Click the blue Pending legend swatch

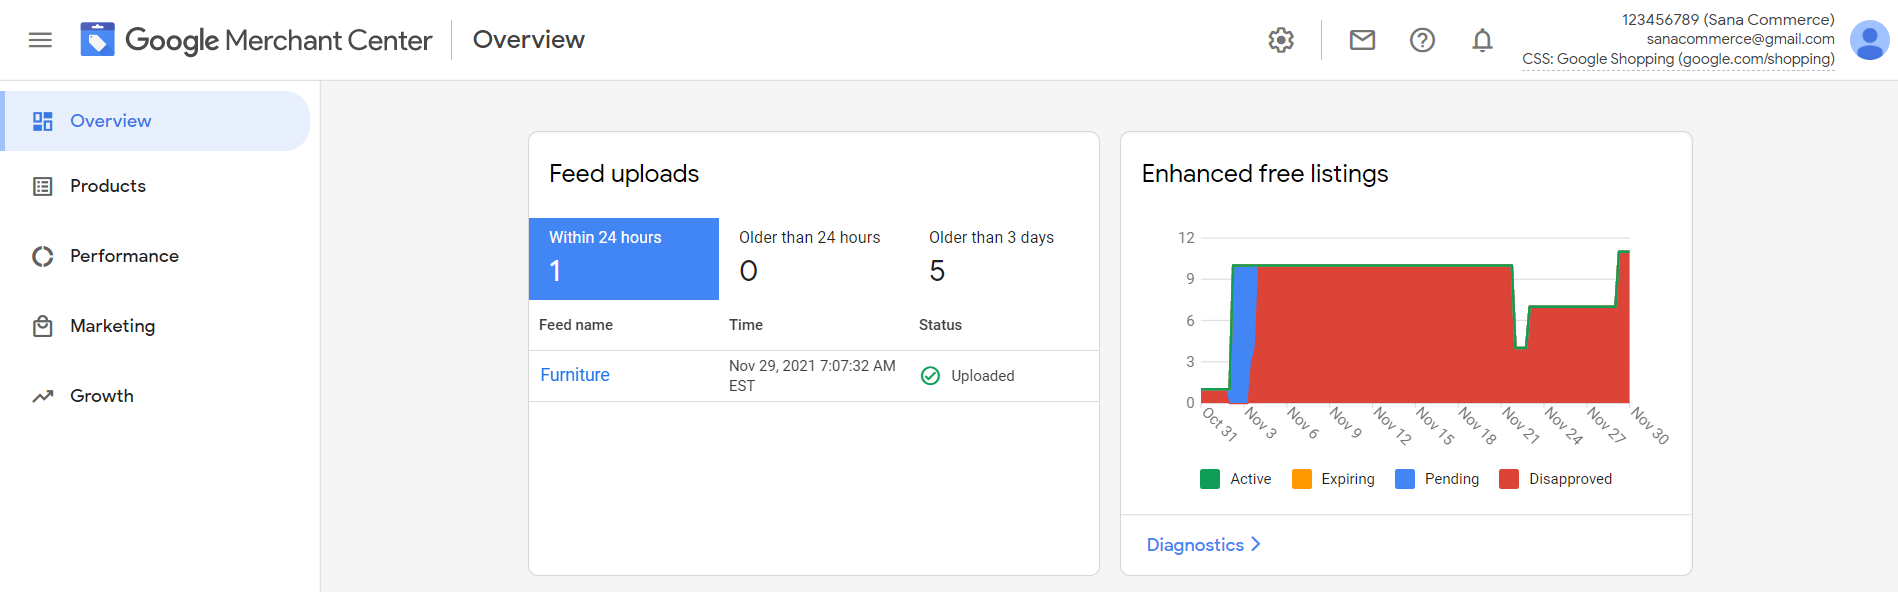[1405, 479]
